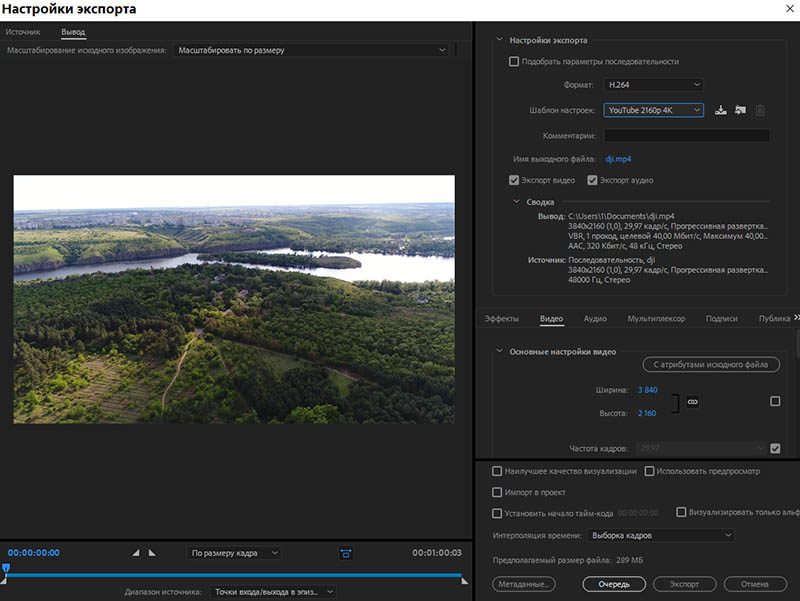Toggle Визуализировать только альфа checkbox
The image size is (800, 601).
tap(681, 512)
